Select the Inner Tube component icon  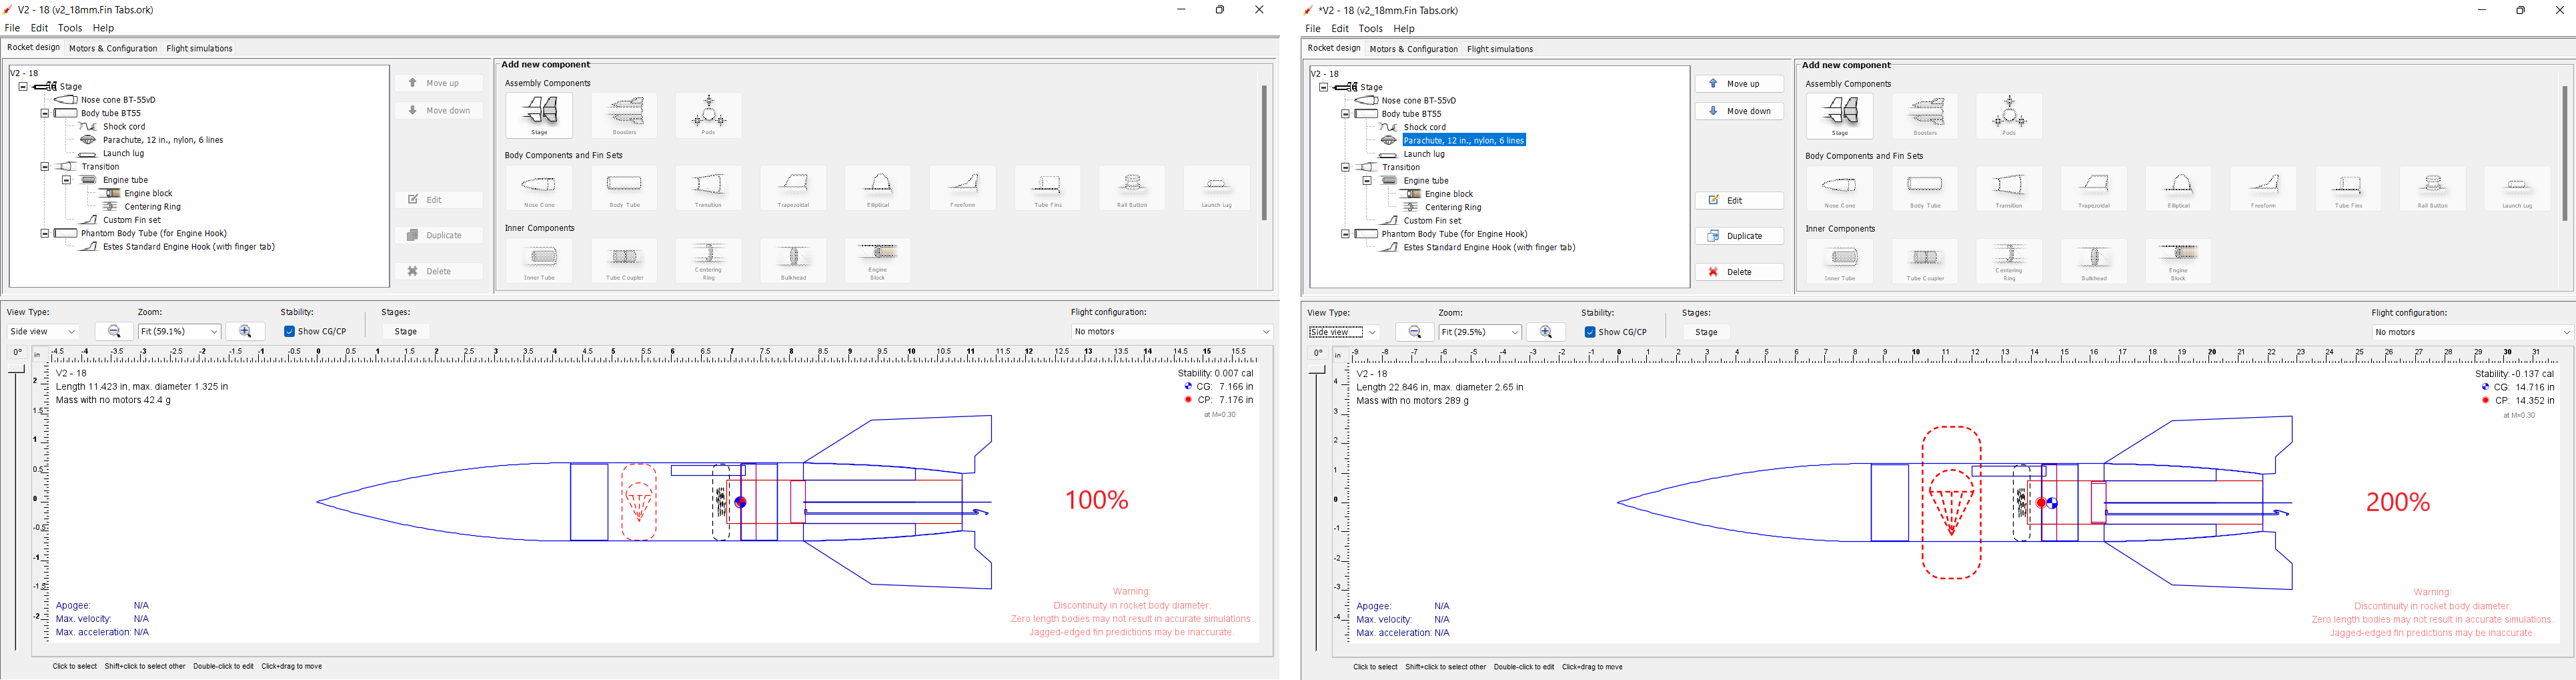click(539, 260)
